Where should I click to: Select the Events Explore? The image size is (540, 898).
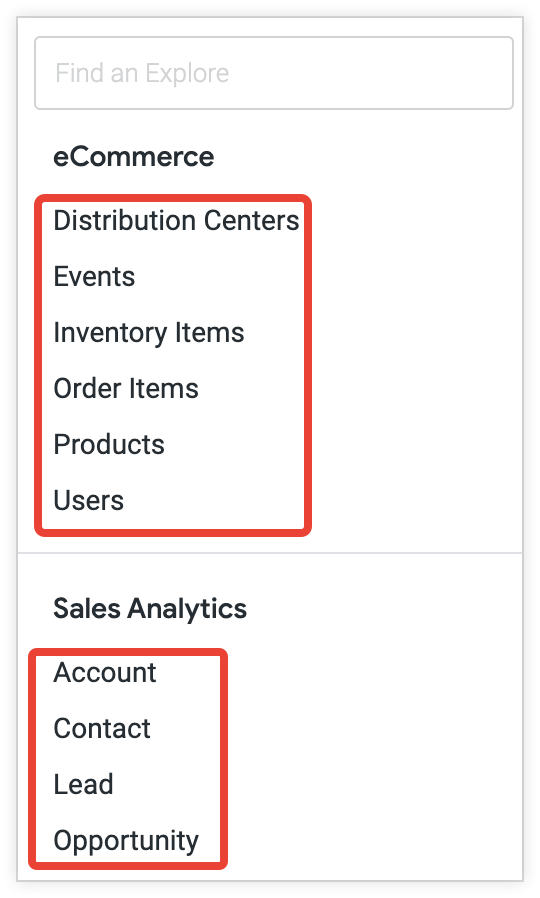(94, 277)
